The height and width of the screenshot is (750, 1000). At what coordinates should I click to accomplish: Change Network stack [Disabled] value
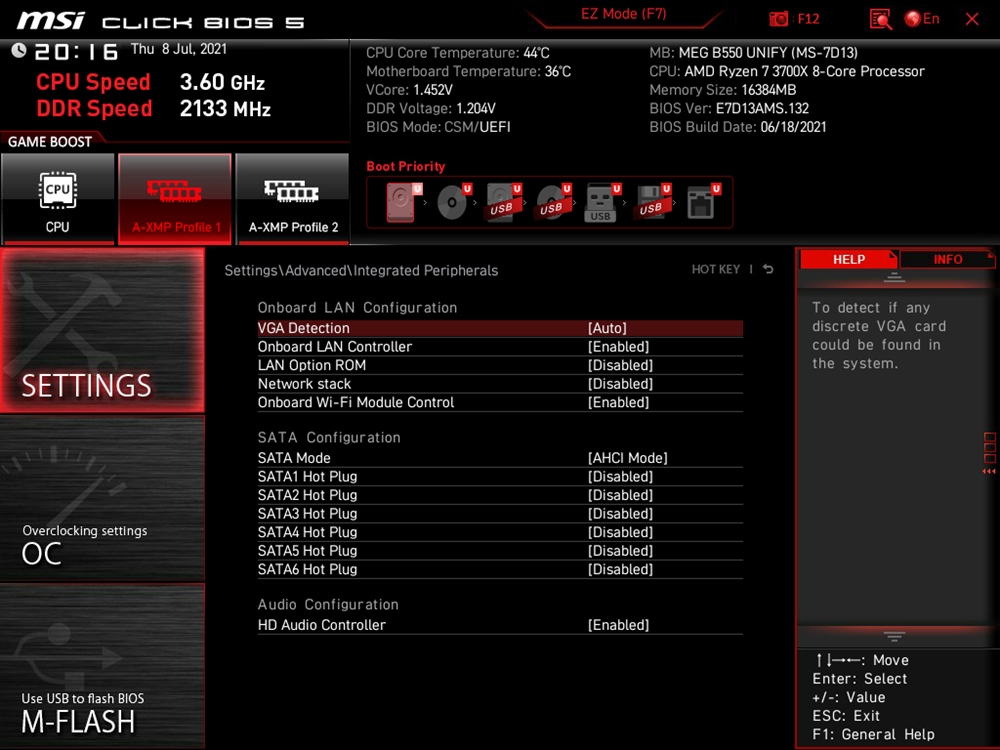(x=620, y=384)
